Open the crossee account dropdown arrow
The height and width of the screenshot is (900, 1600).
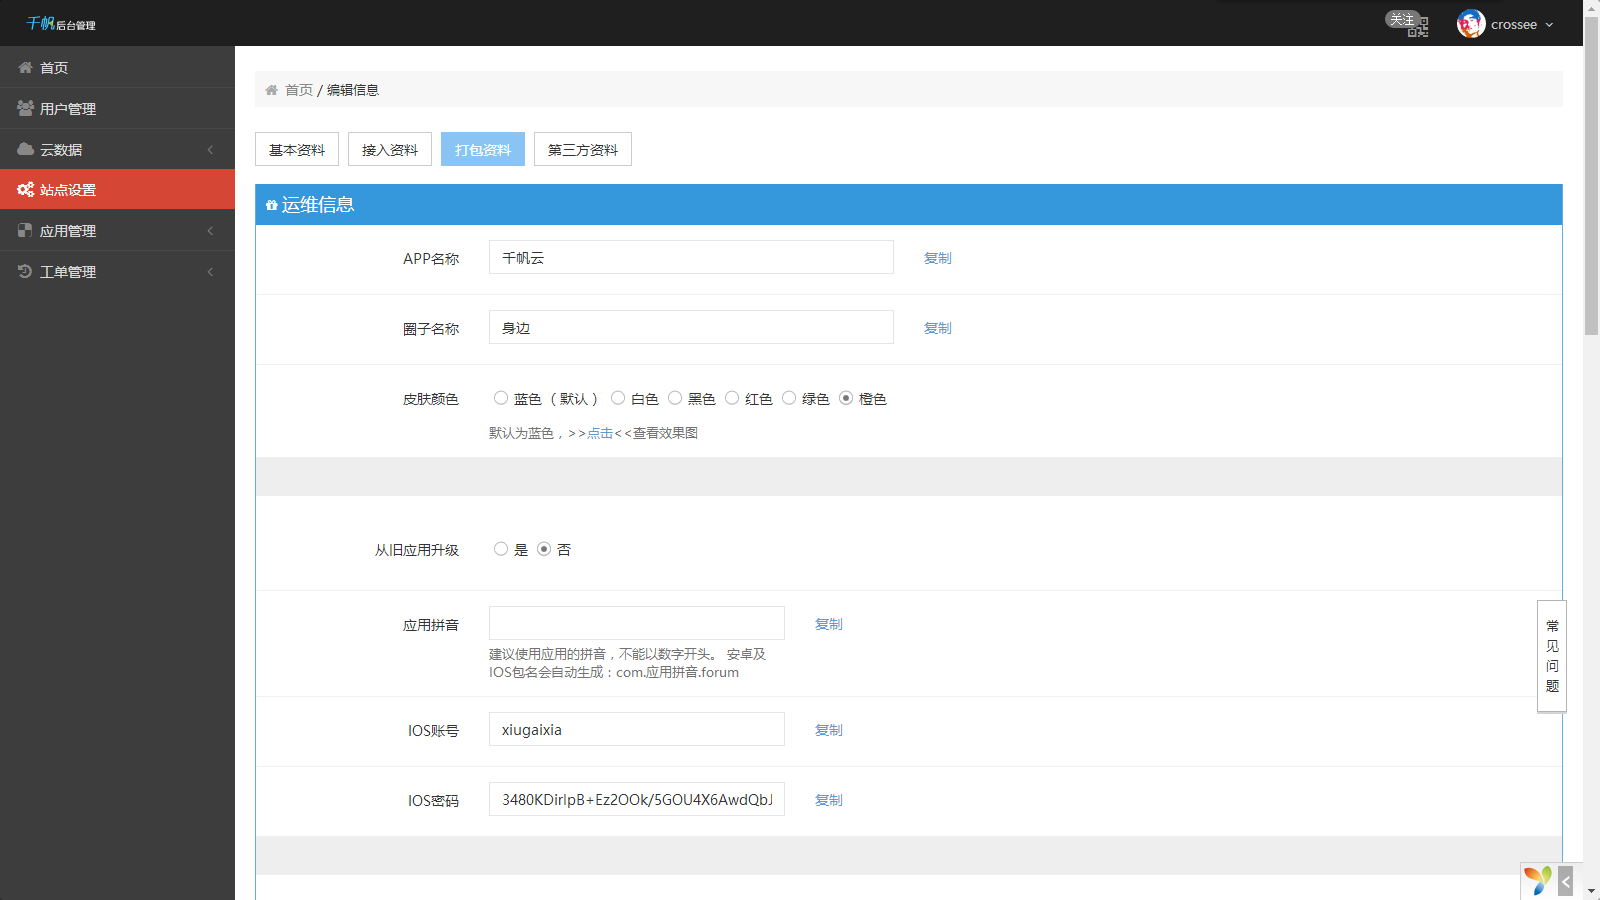1549,25
